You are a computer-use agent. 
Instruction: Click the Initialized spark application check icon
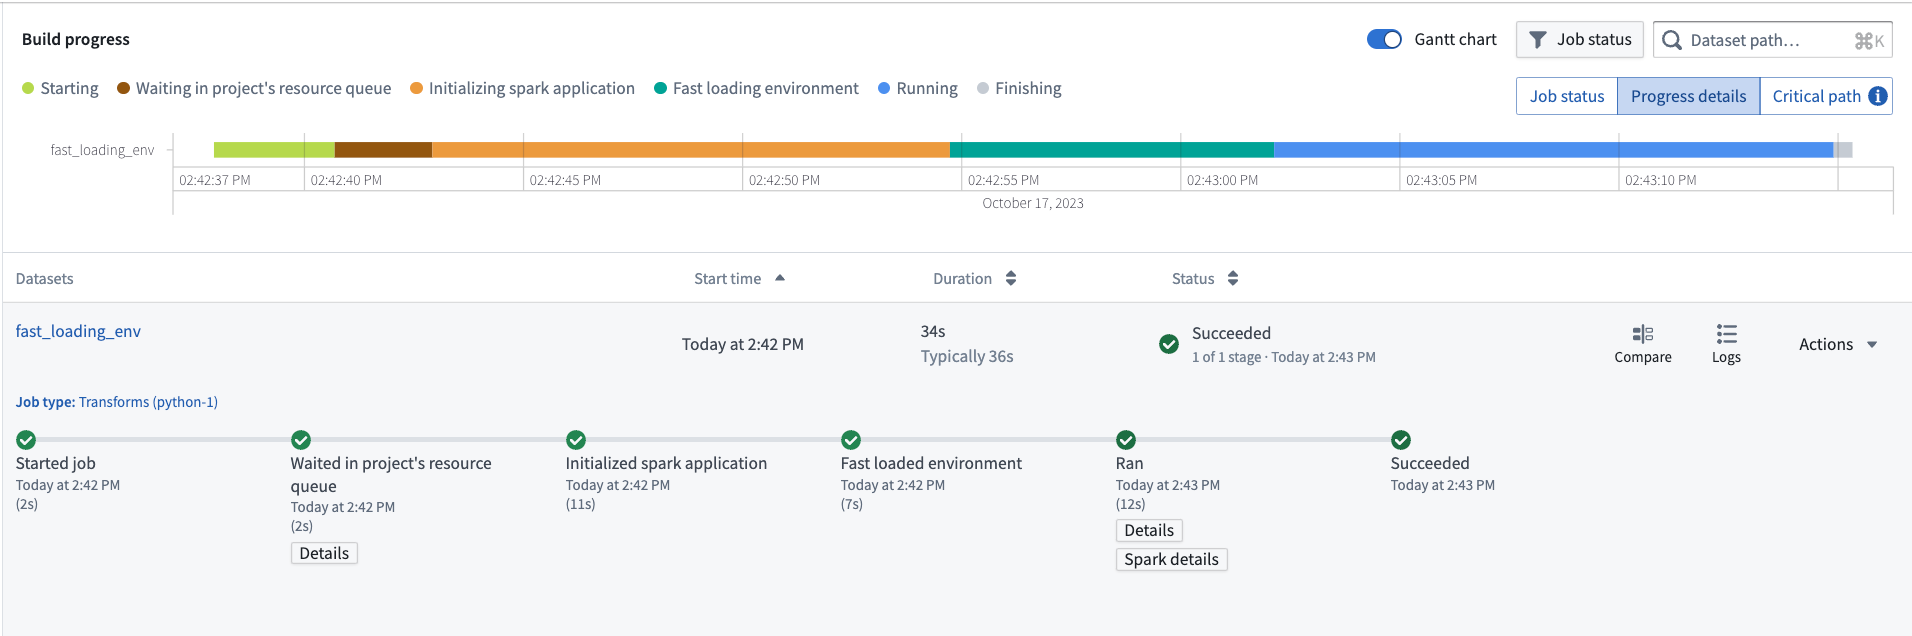576,440
